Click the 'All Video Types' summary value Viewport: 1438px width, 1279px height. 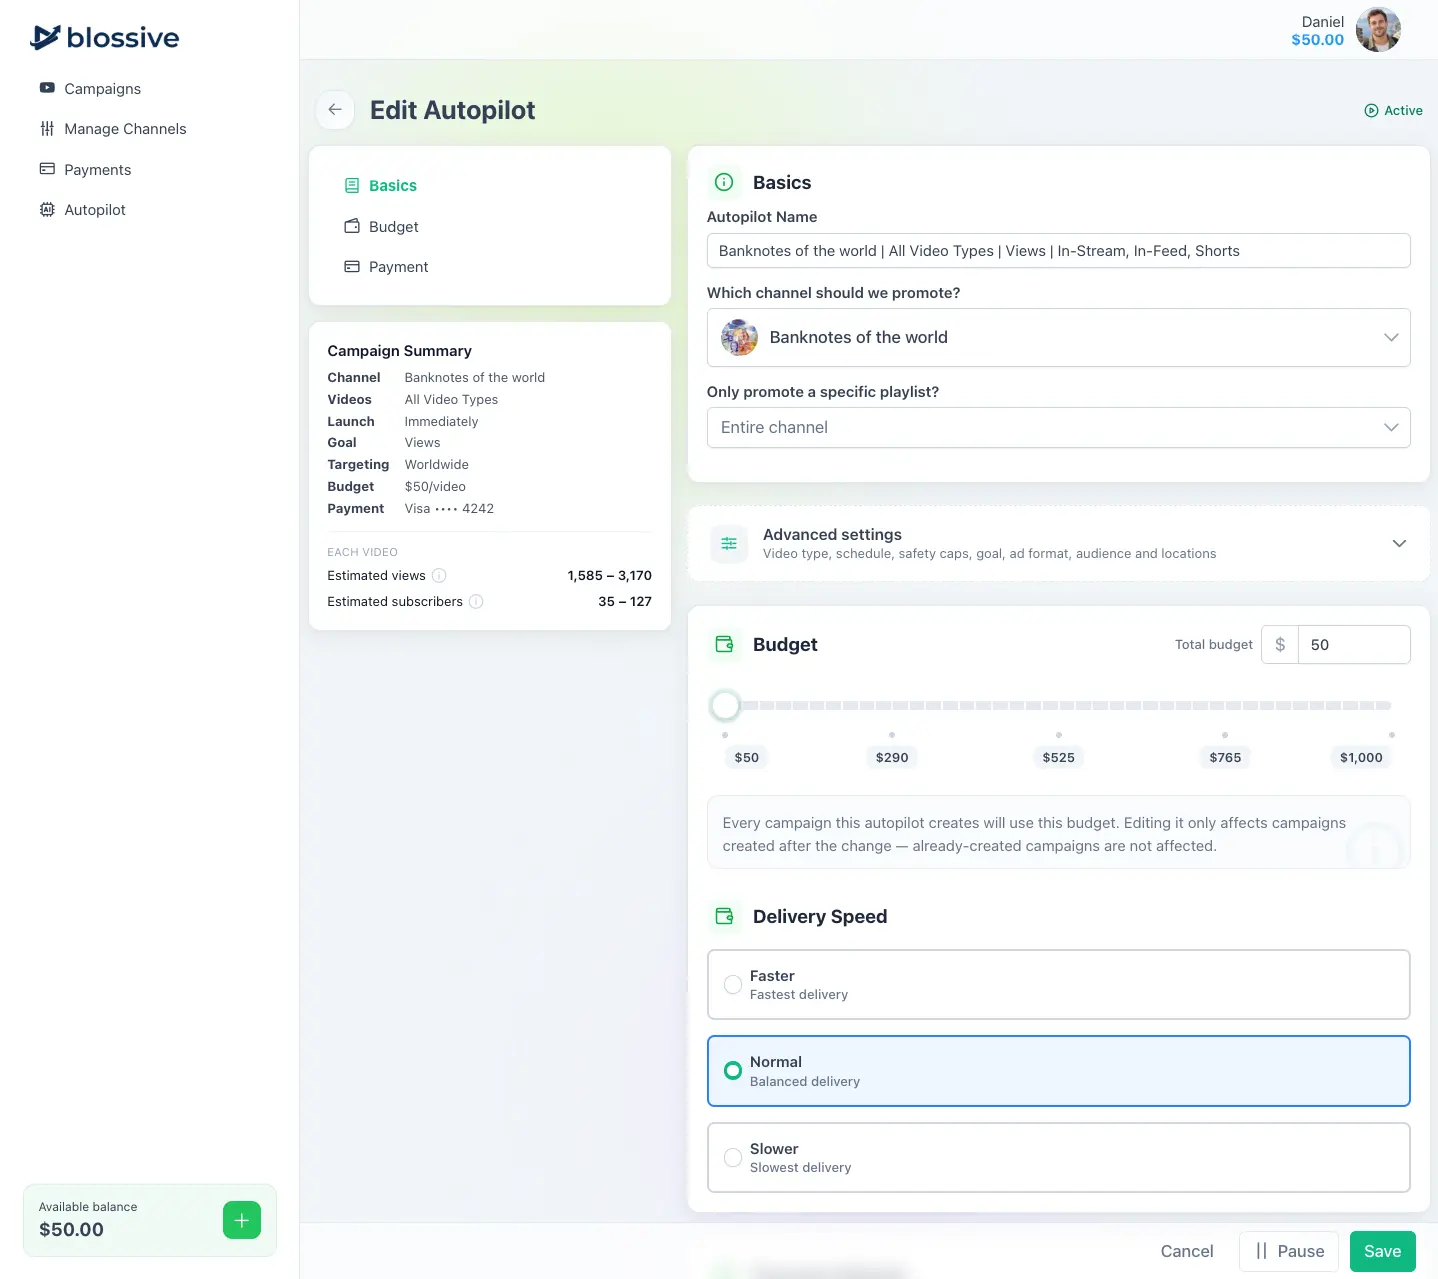451,400
